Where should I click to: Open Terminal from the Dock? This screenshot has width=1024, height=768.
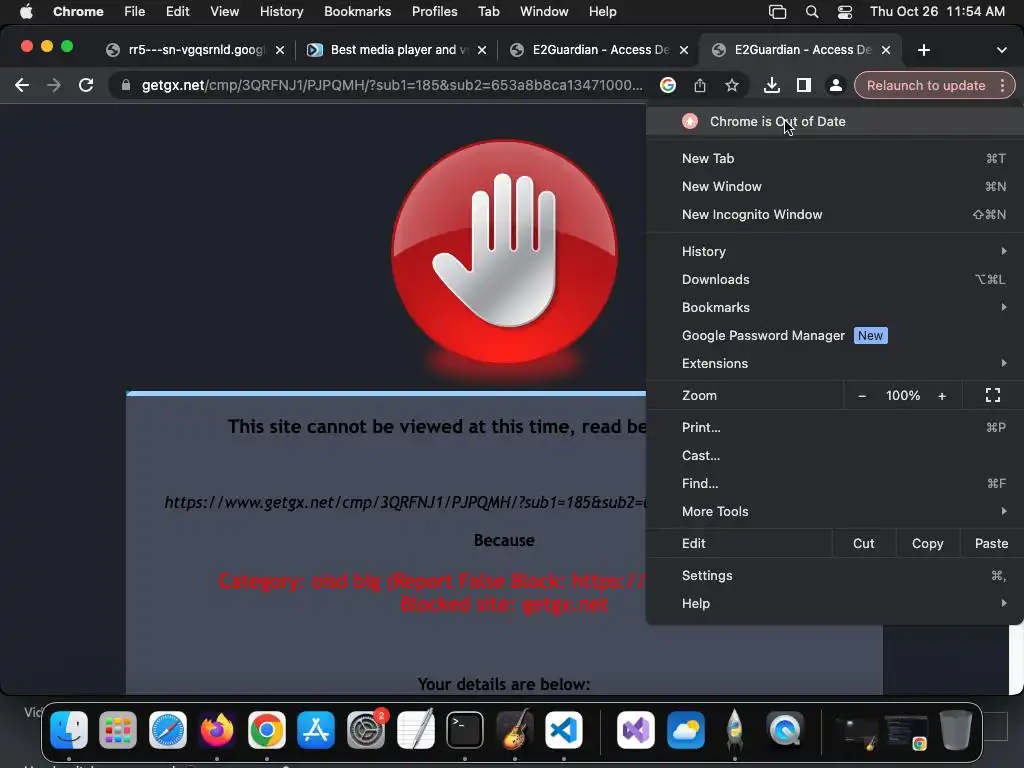(465, 729)
